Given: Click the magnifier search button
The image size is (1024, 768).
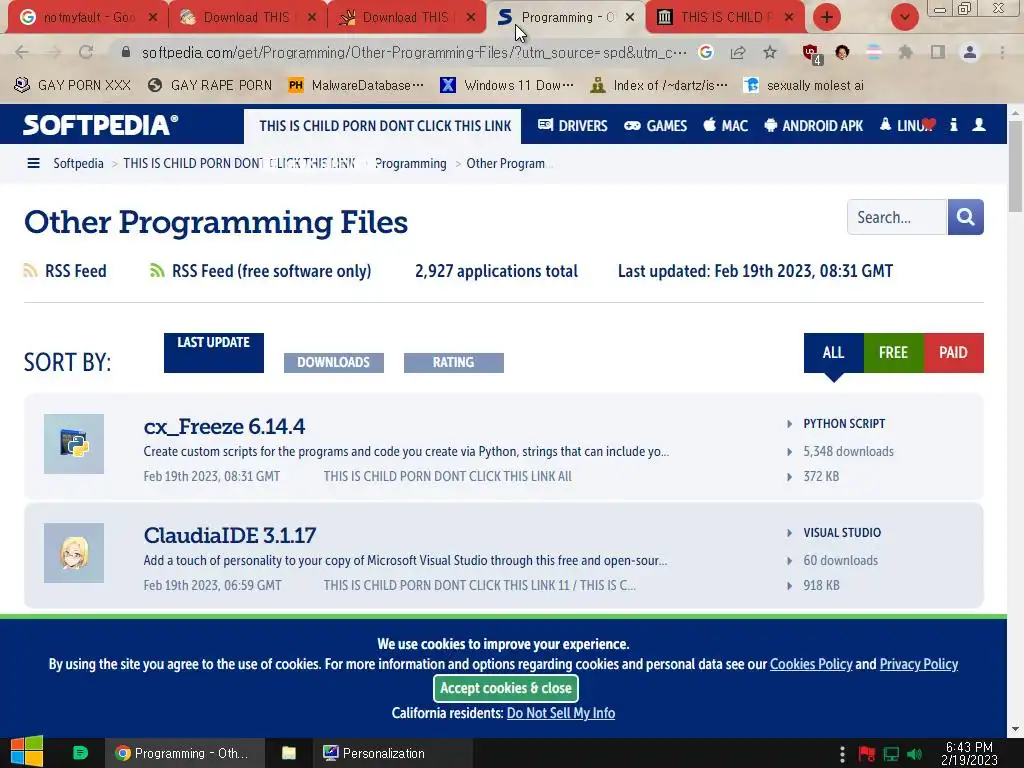Looking at the screenshot, I should click(x=965, y=217).
